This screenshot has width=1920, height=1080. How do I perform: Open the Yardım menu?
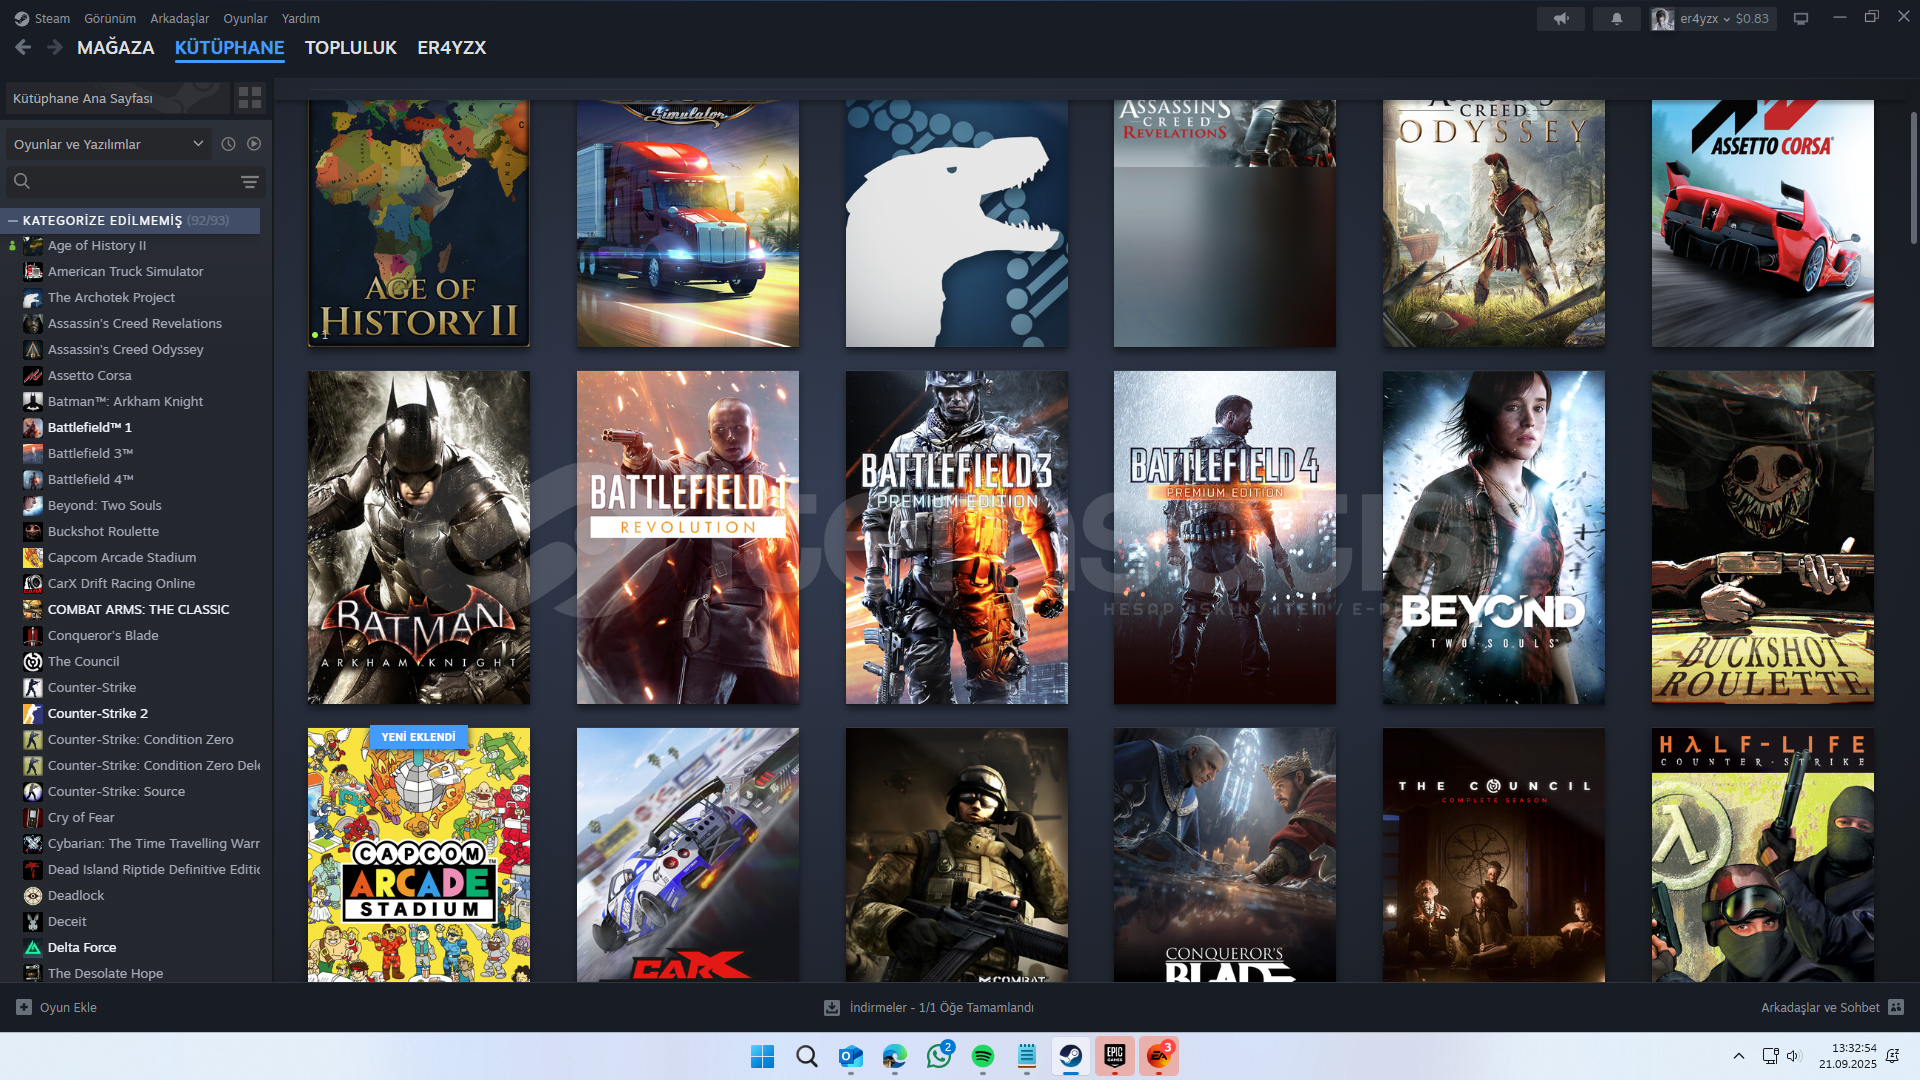(301, 18)
